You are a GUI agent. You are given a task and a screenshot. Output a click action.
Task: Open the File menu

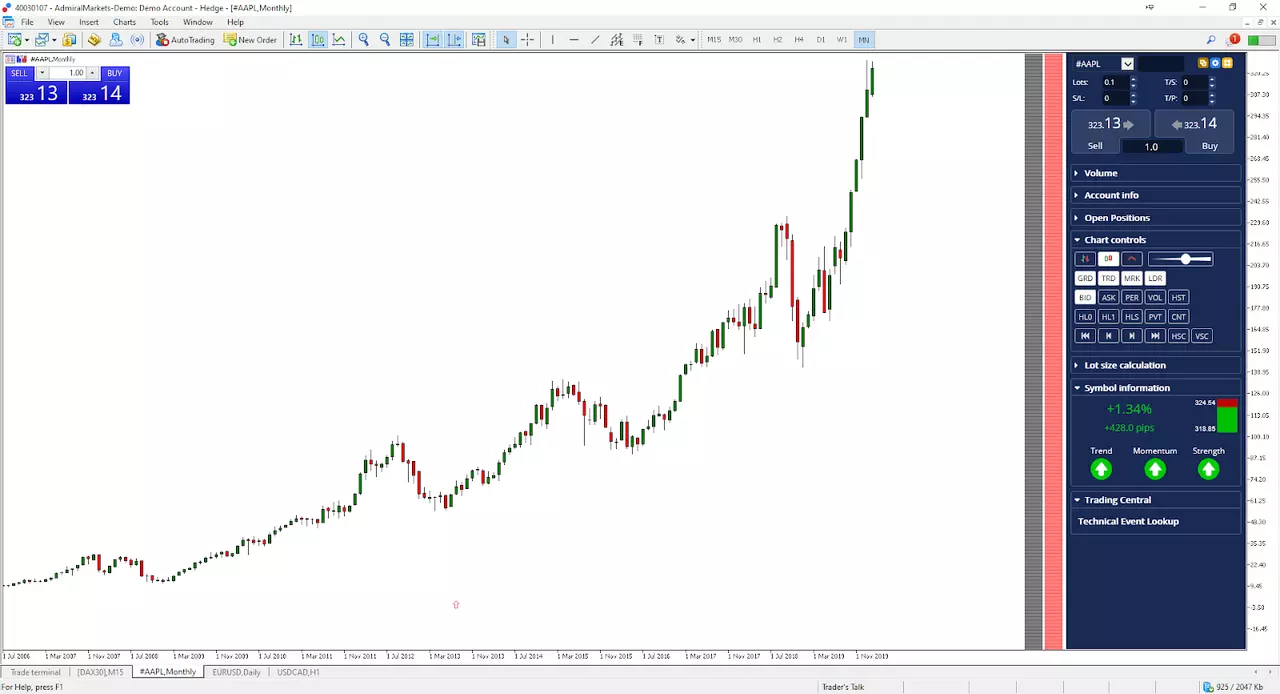[27, 22]
